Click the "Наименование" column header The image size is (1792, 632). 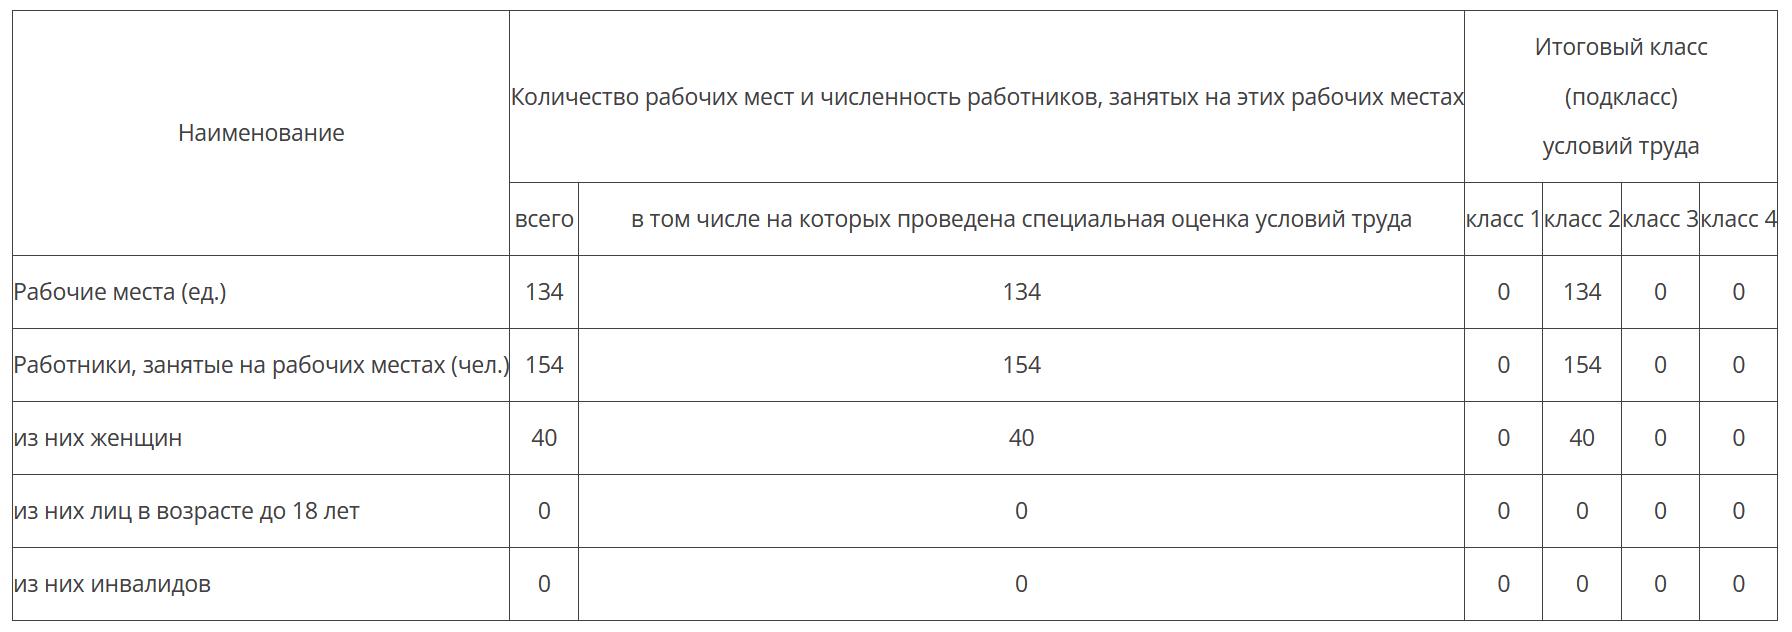pos(261,133)
